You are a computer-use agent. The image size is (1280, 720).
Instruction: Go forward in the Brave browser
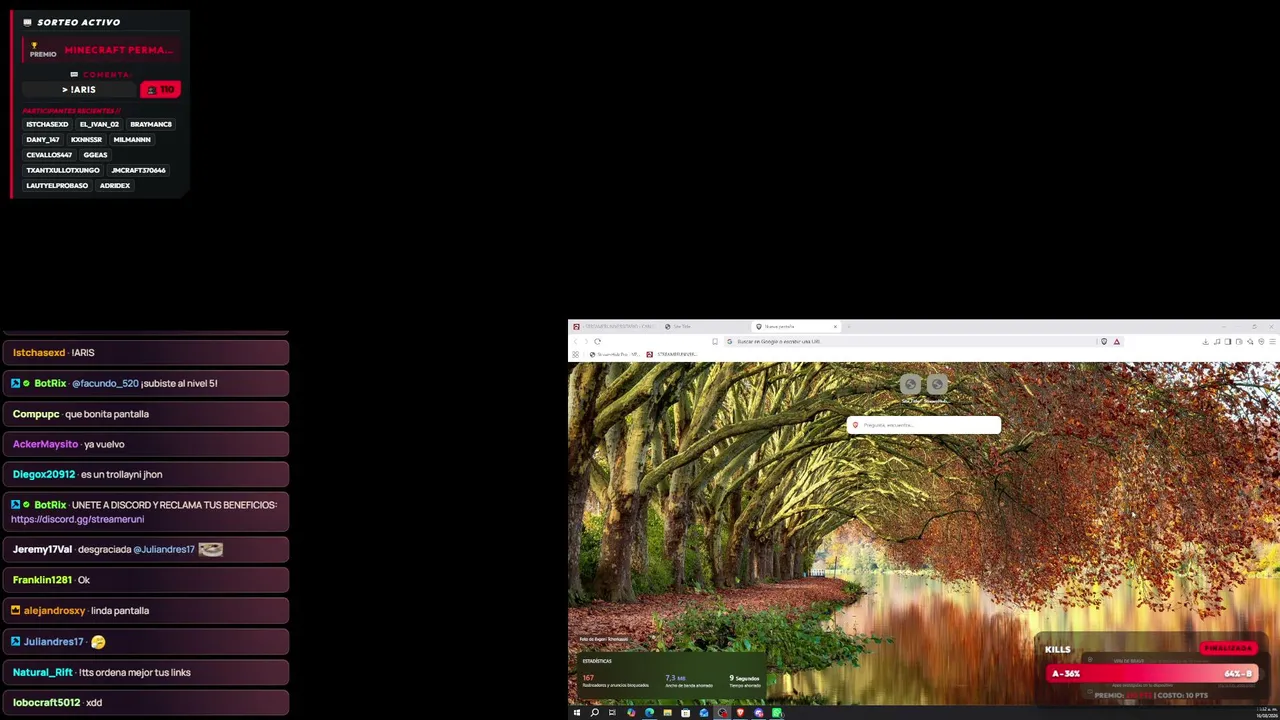coord(586,342)
